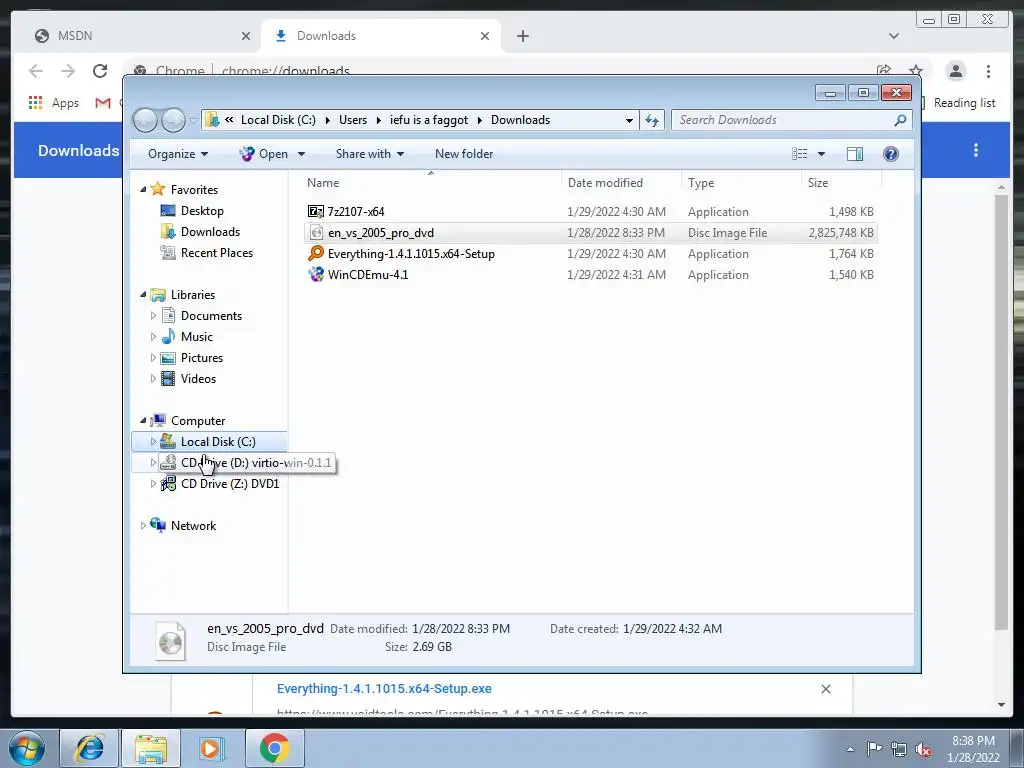Open a new Chrome tab
The height and width of the screenshot is (768, 1024).
click(x=522, y=36)
